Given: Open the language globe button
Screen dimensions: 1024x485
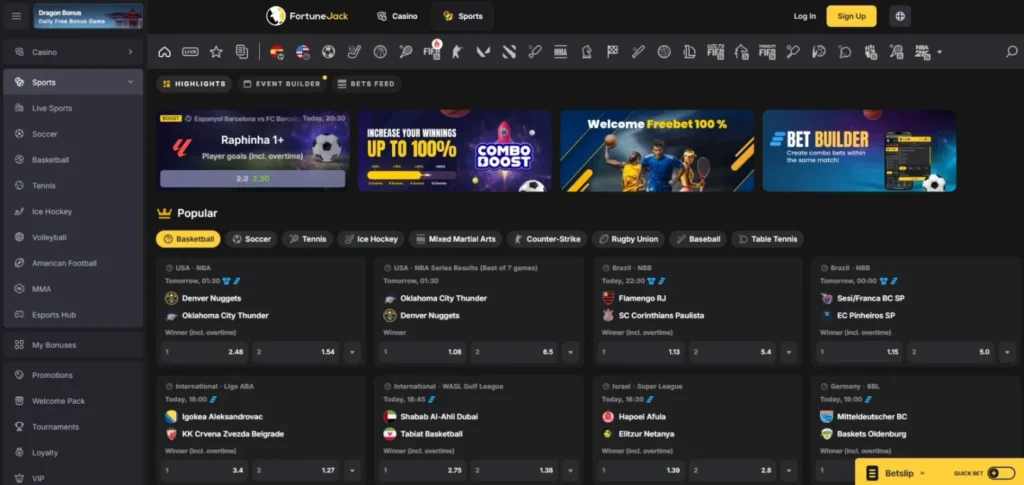Looking at the screenshot, I should point(900,16).
